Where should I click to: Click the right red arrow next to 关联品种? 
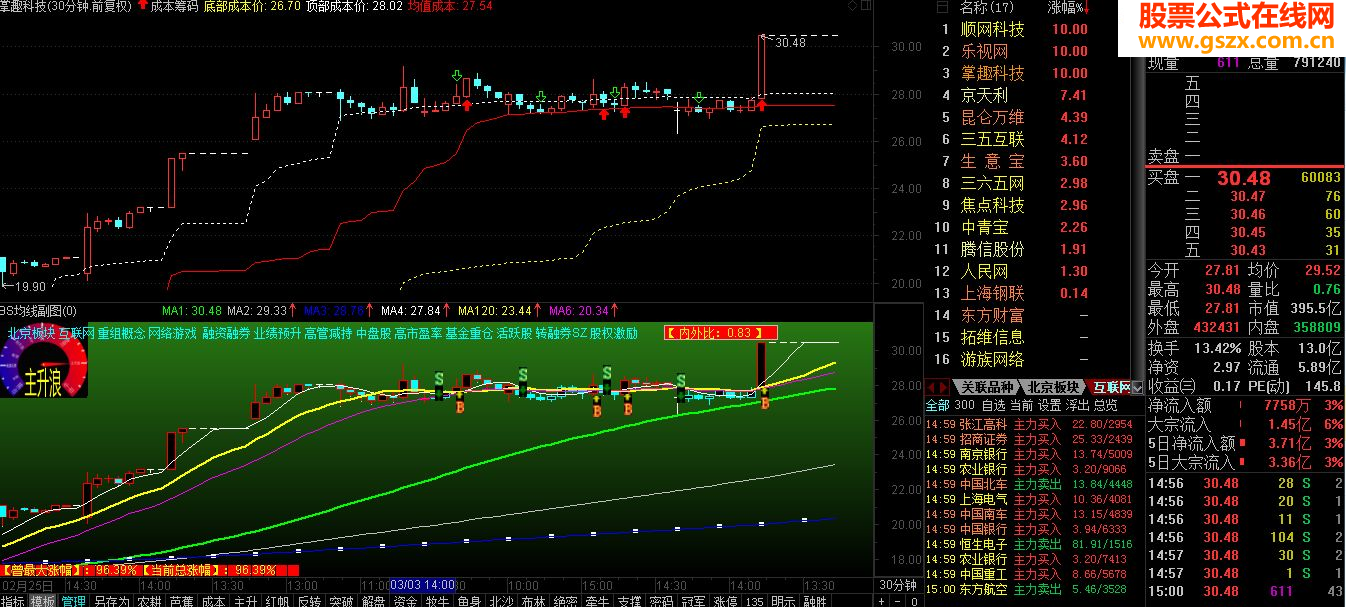click(944, 387)
